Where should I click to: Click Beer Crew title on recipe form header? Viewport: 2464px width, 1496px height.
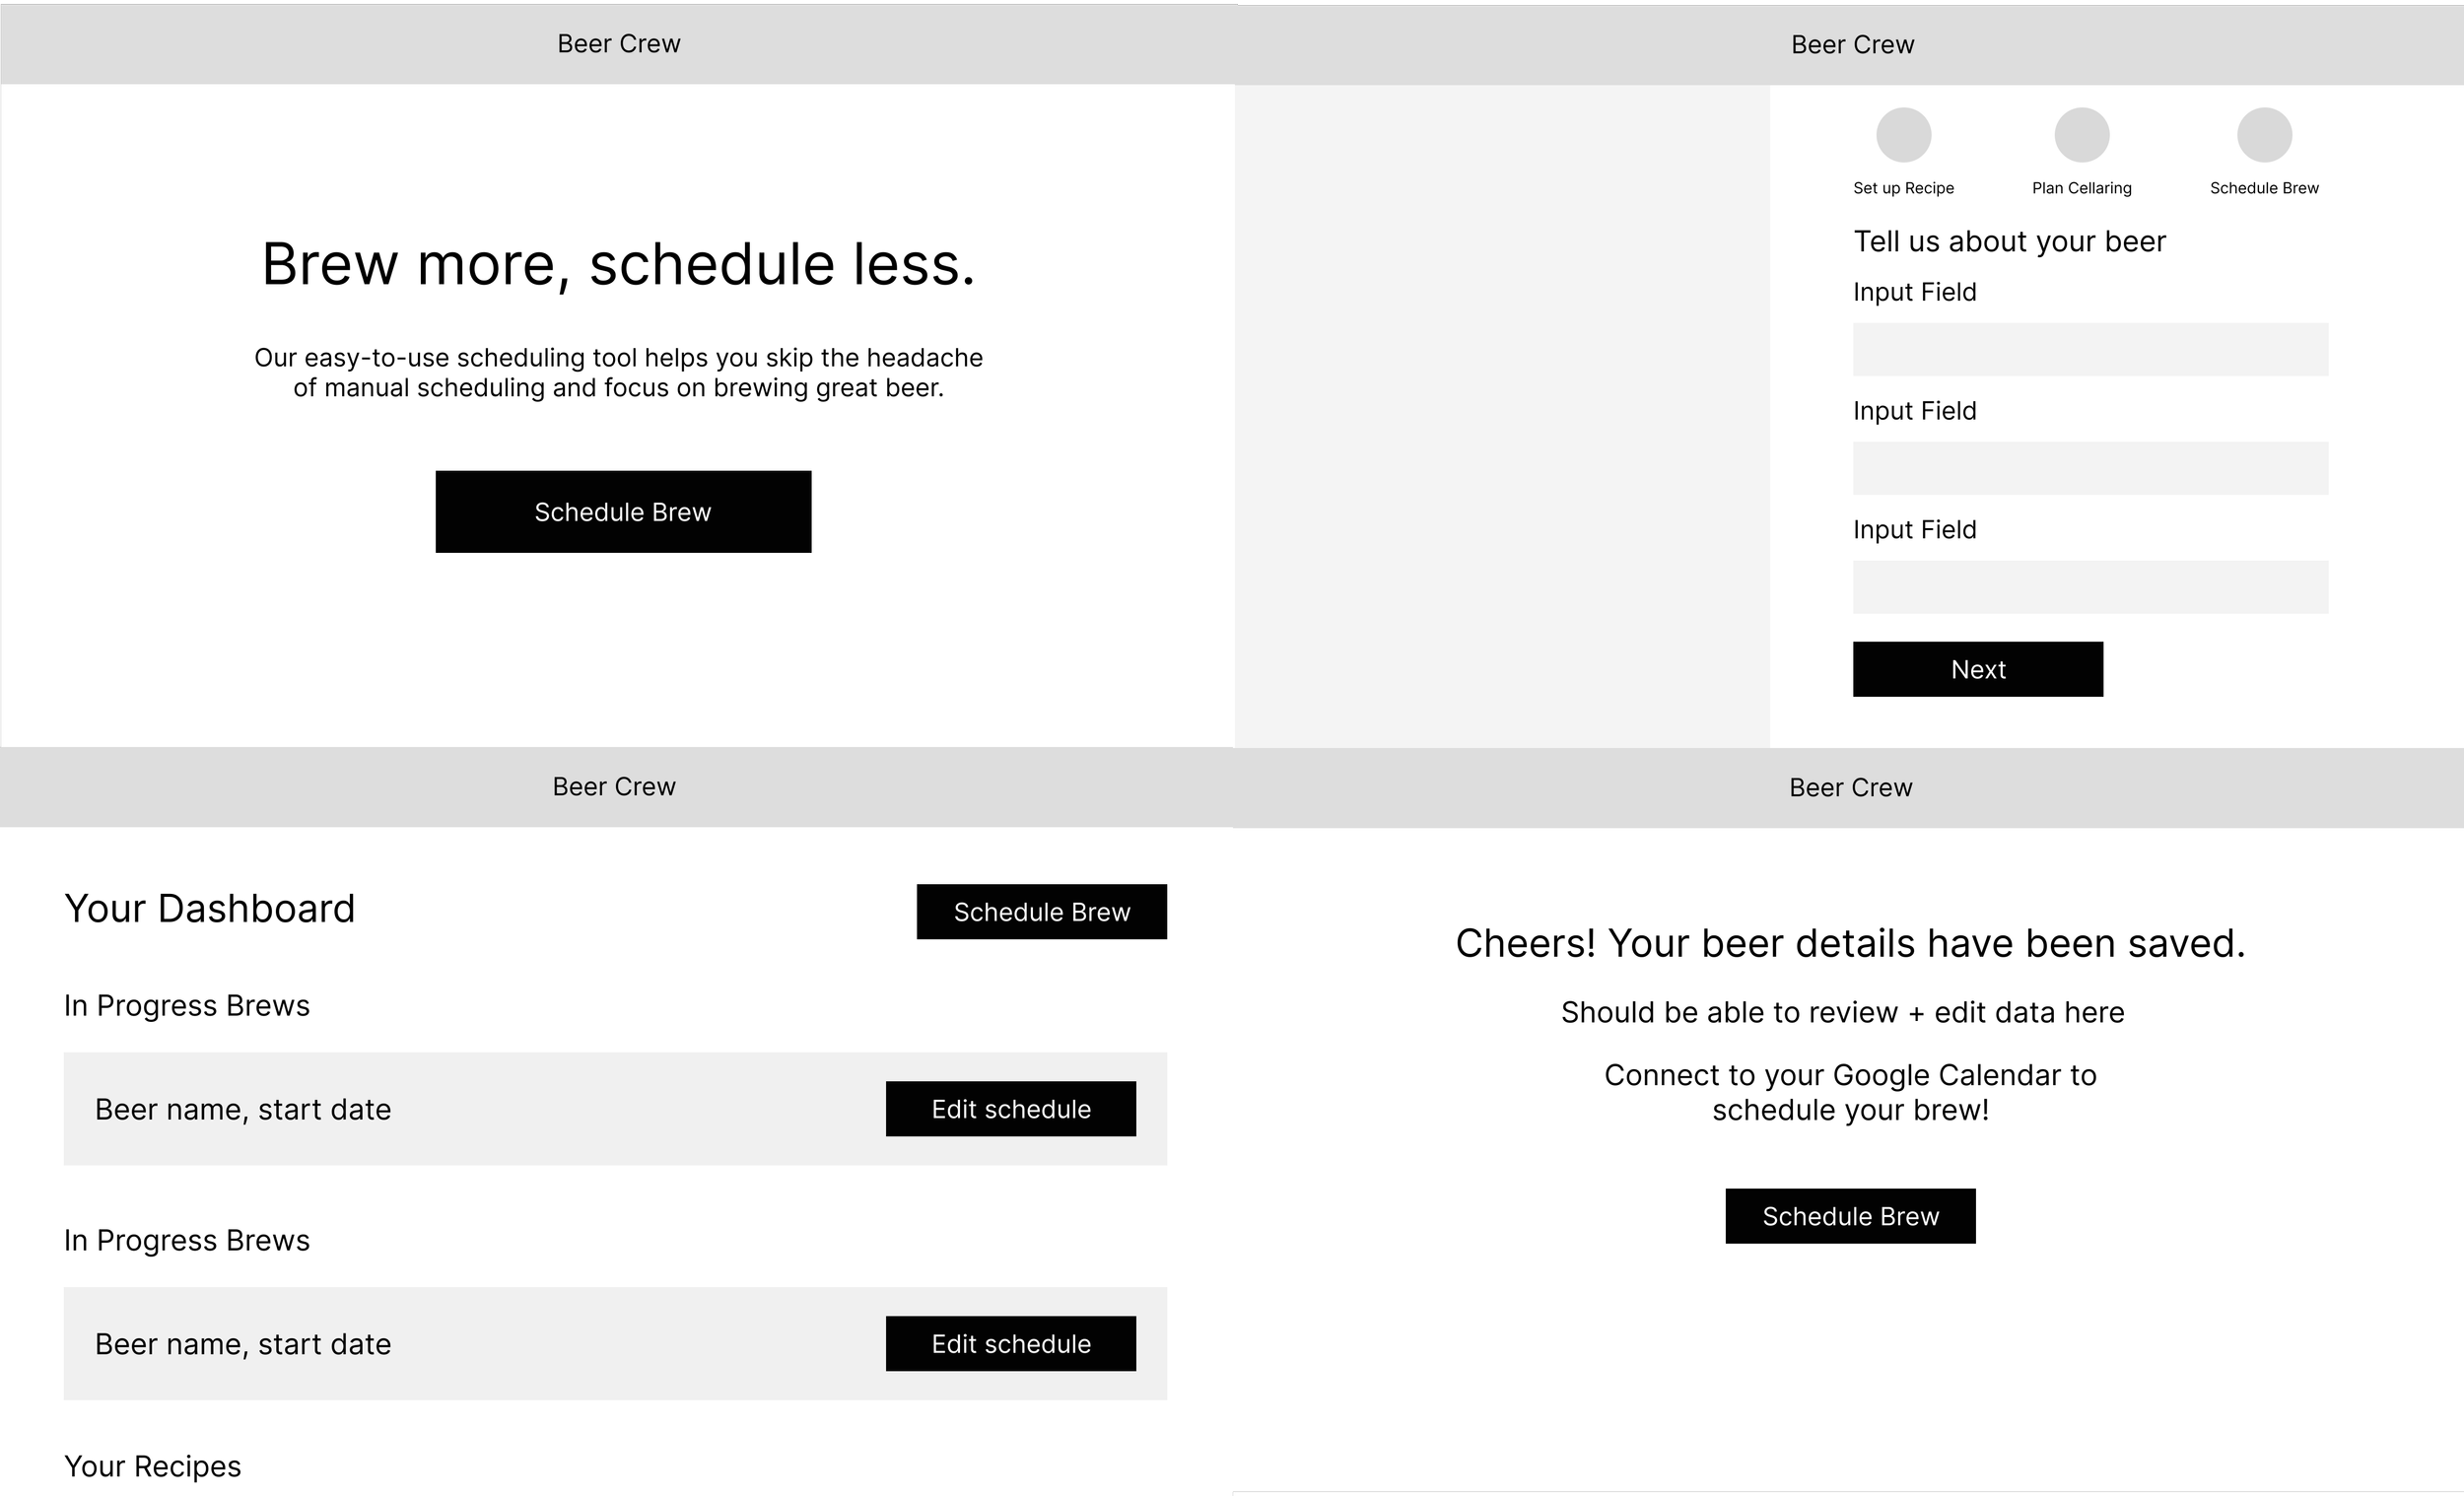[1852, 45]
